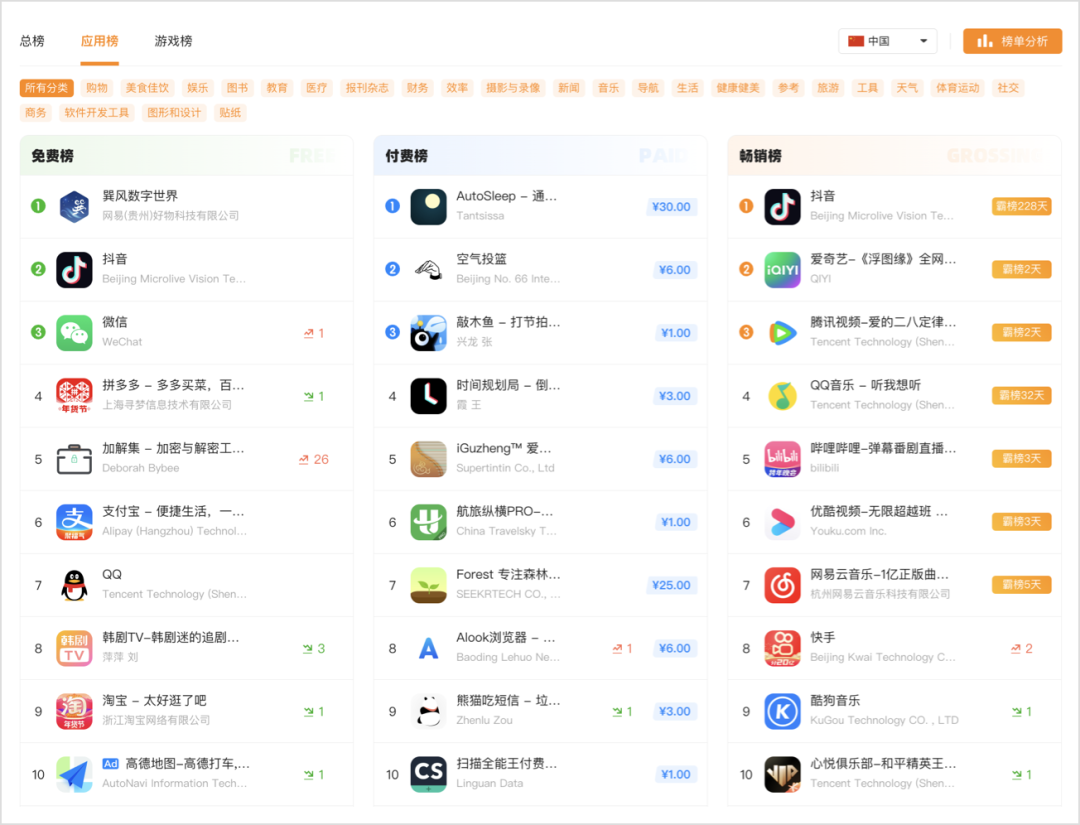Click the 敲木鱼 app icon

point(428,333)
